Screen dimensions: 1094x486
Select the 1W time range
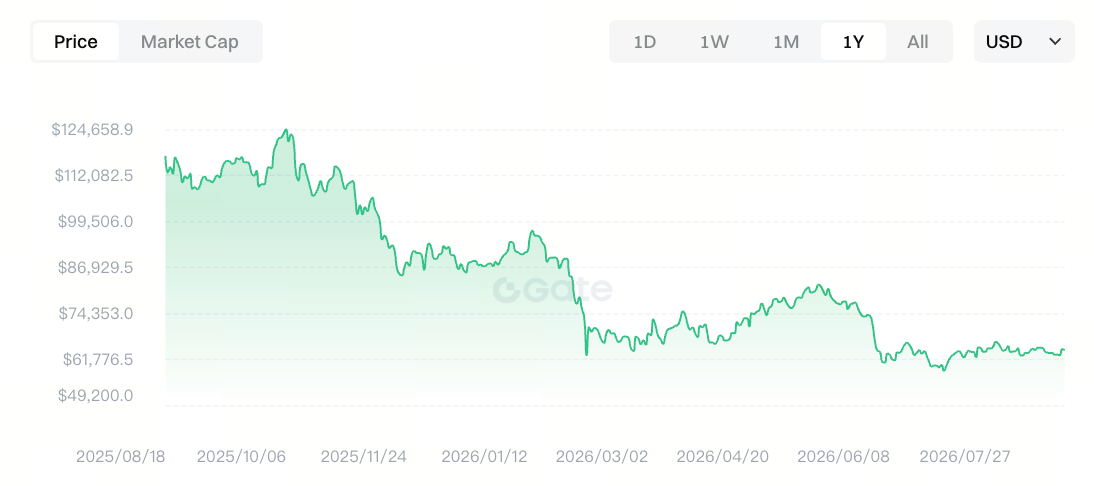[x=714, y=42]
